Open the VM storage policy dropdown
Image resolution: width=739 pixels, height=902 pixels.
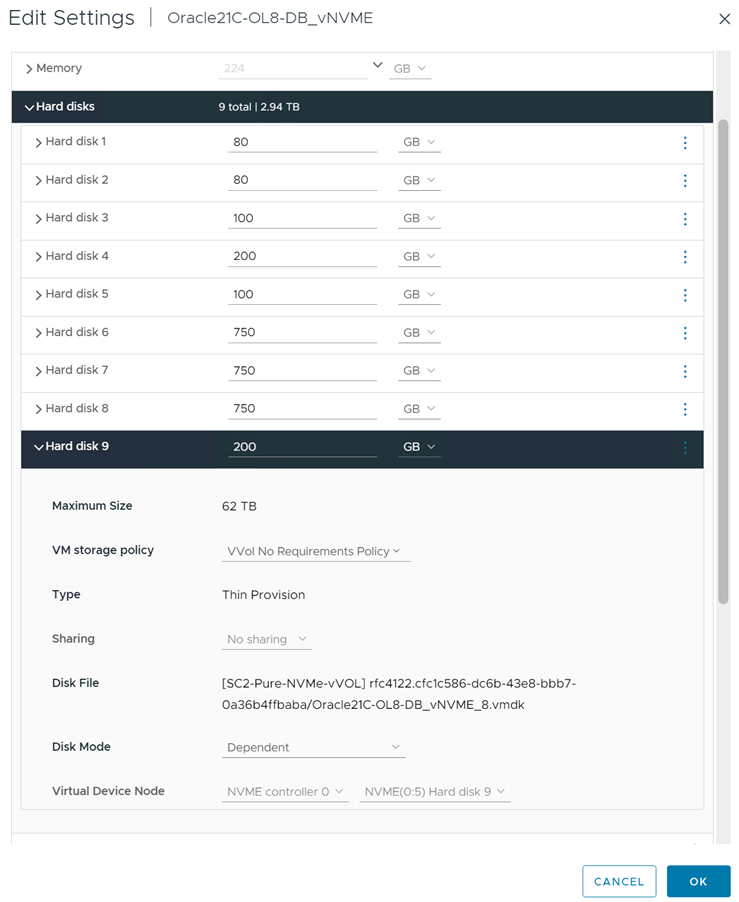316,551
